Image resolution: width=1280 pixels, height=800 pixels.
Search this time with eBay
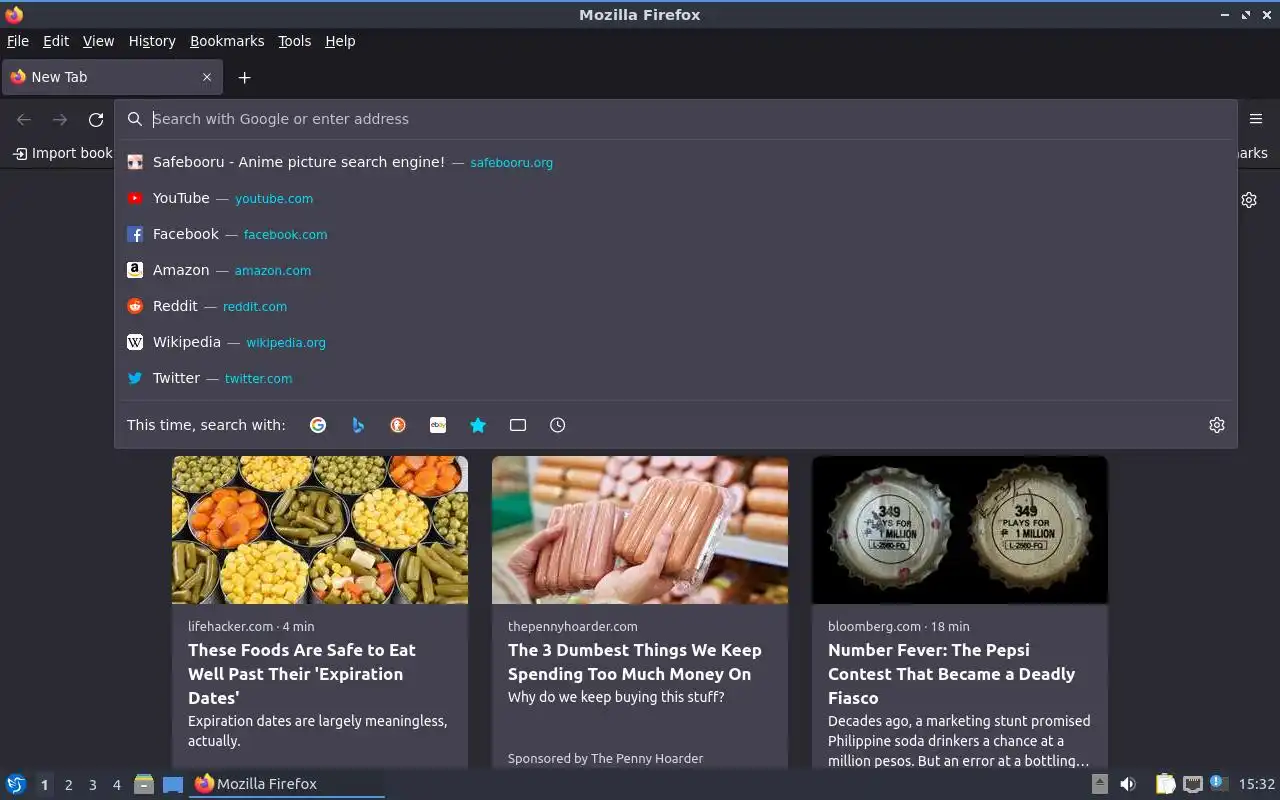point(438,425)
